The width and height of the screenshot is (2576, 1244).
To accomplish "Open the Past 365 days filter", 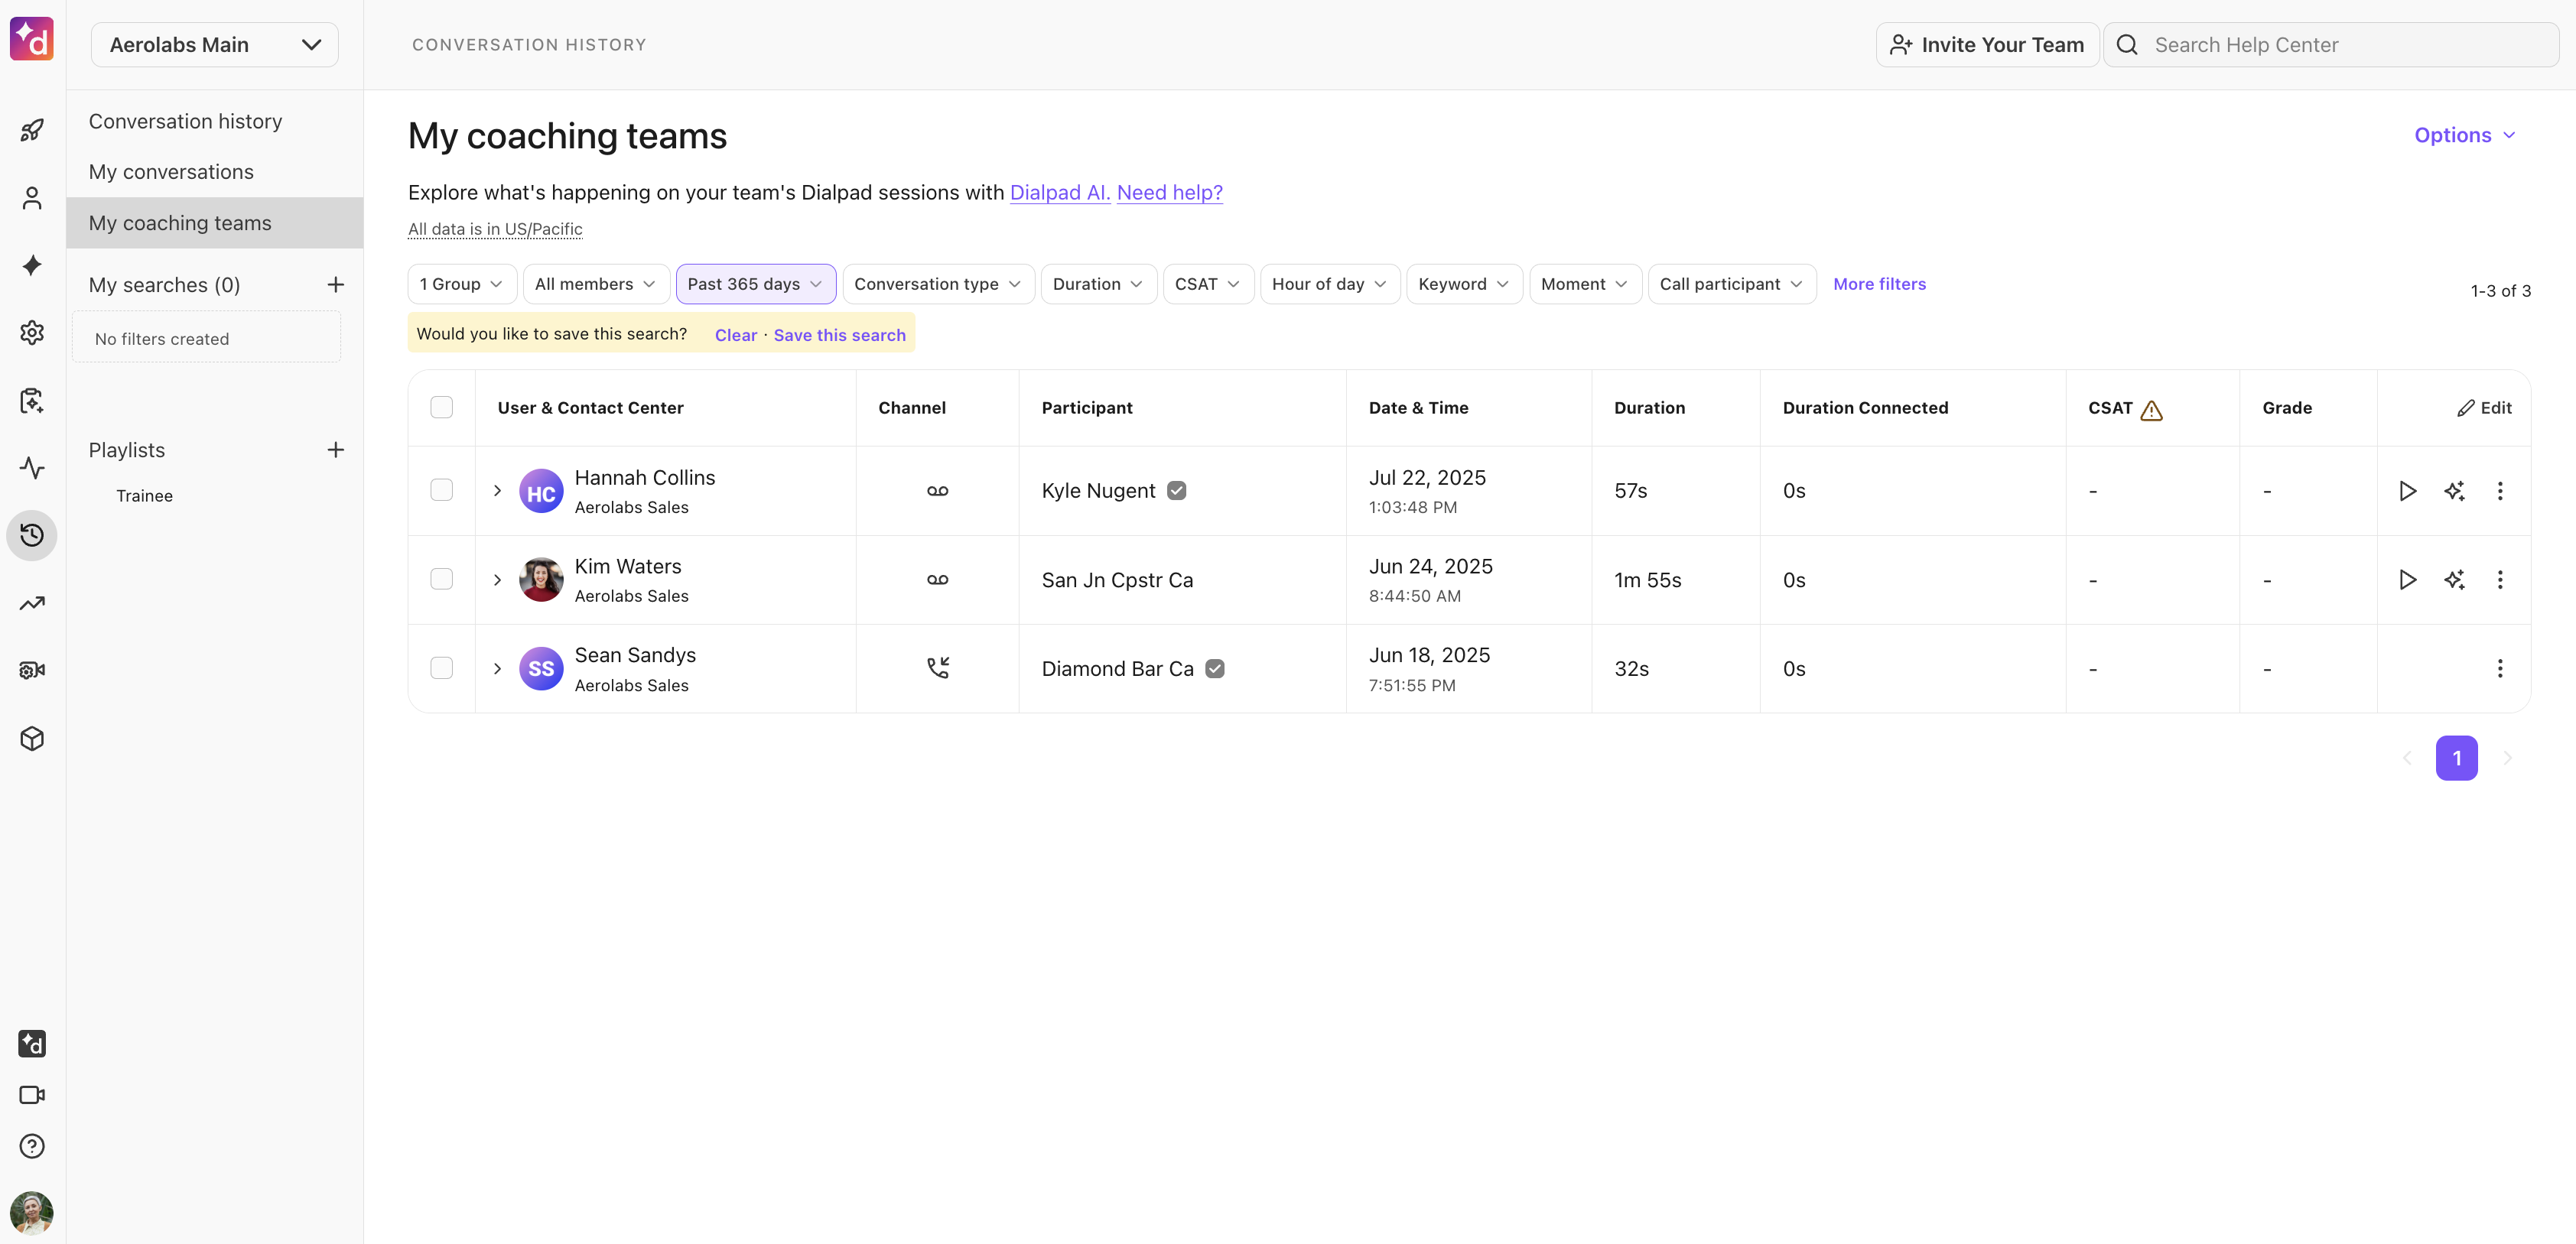I will 756,284.
